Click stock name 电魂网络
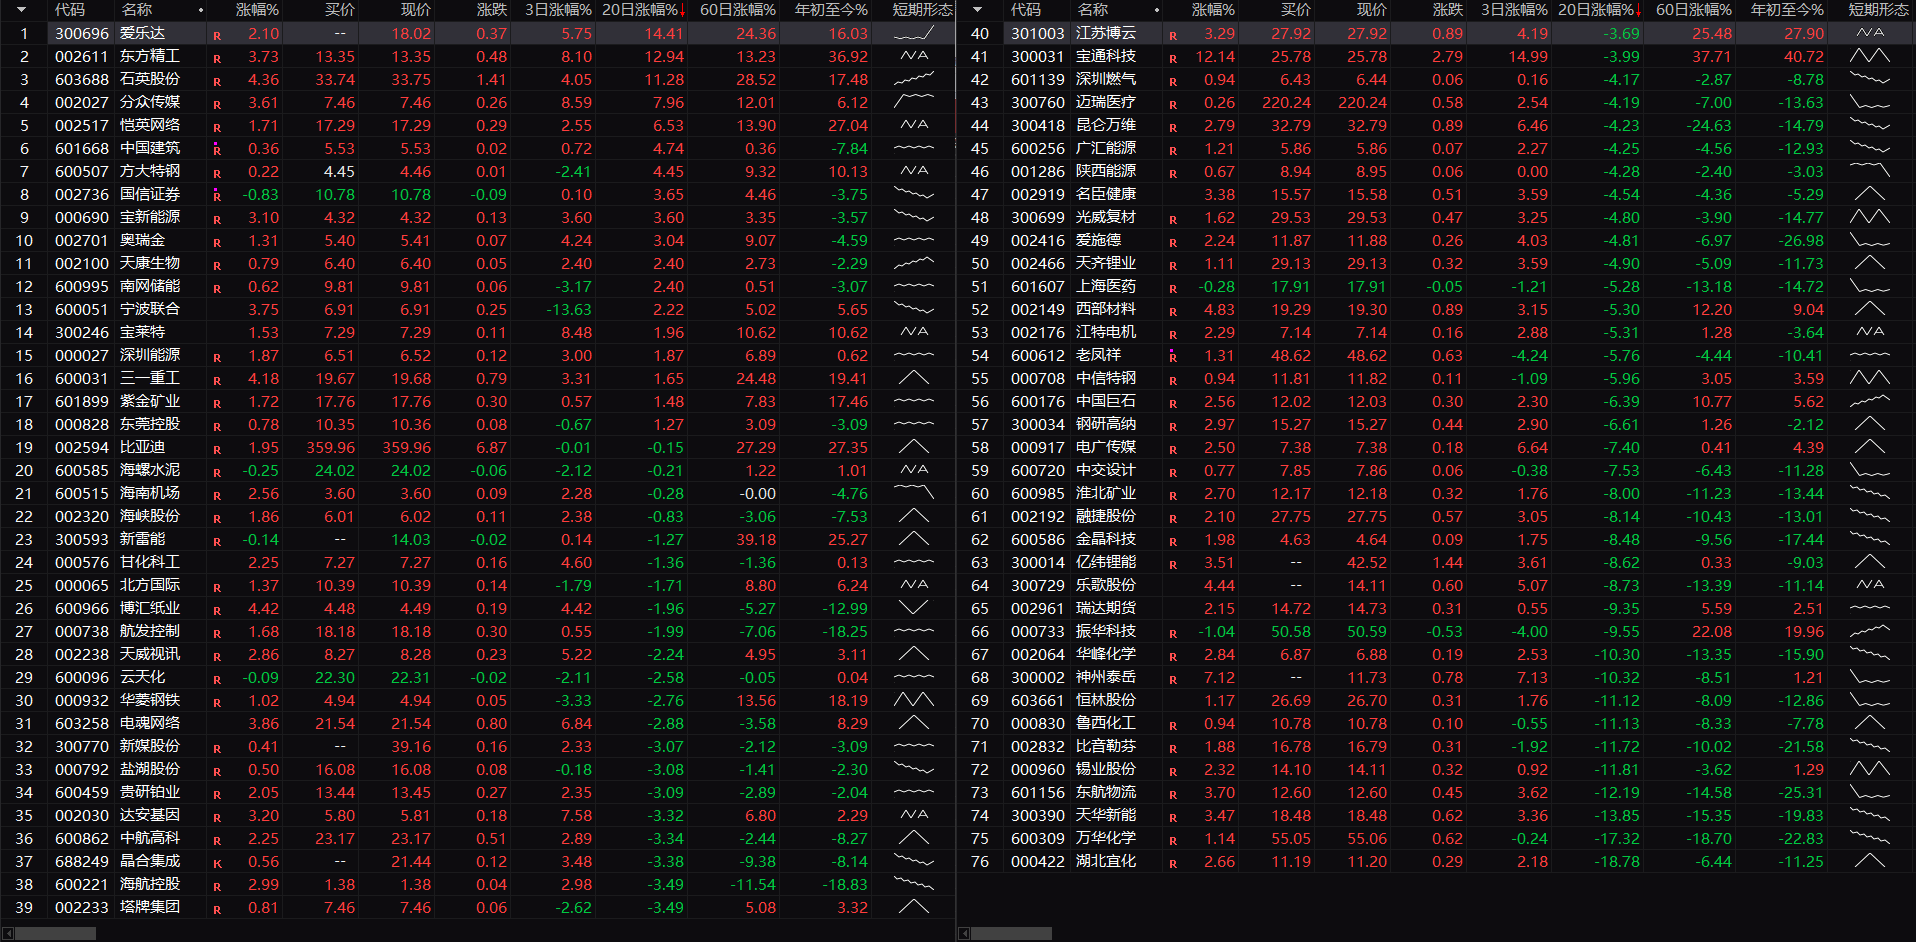This screenshot has height=942, width=1916. (x=150, y=724)
